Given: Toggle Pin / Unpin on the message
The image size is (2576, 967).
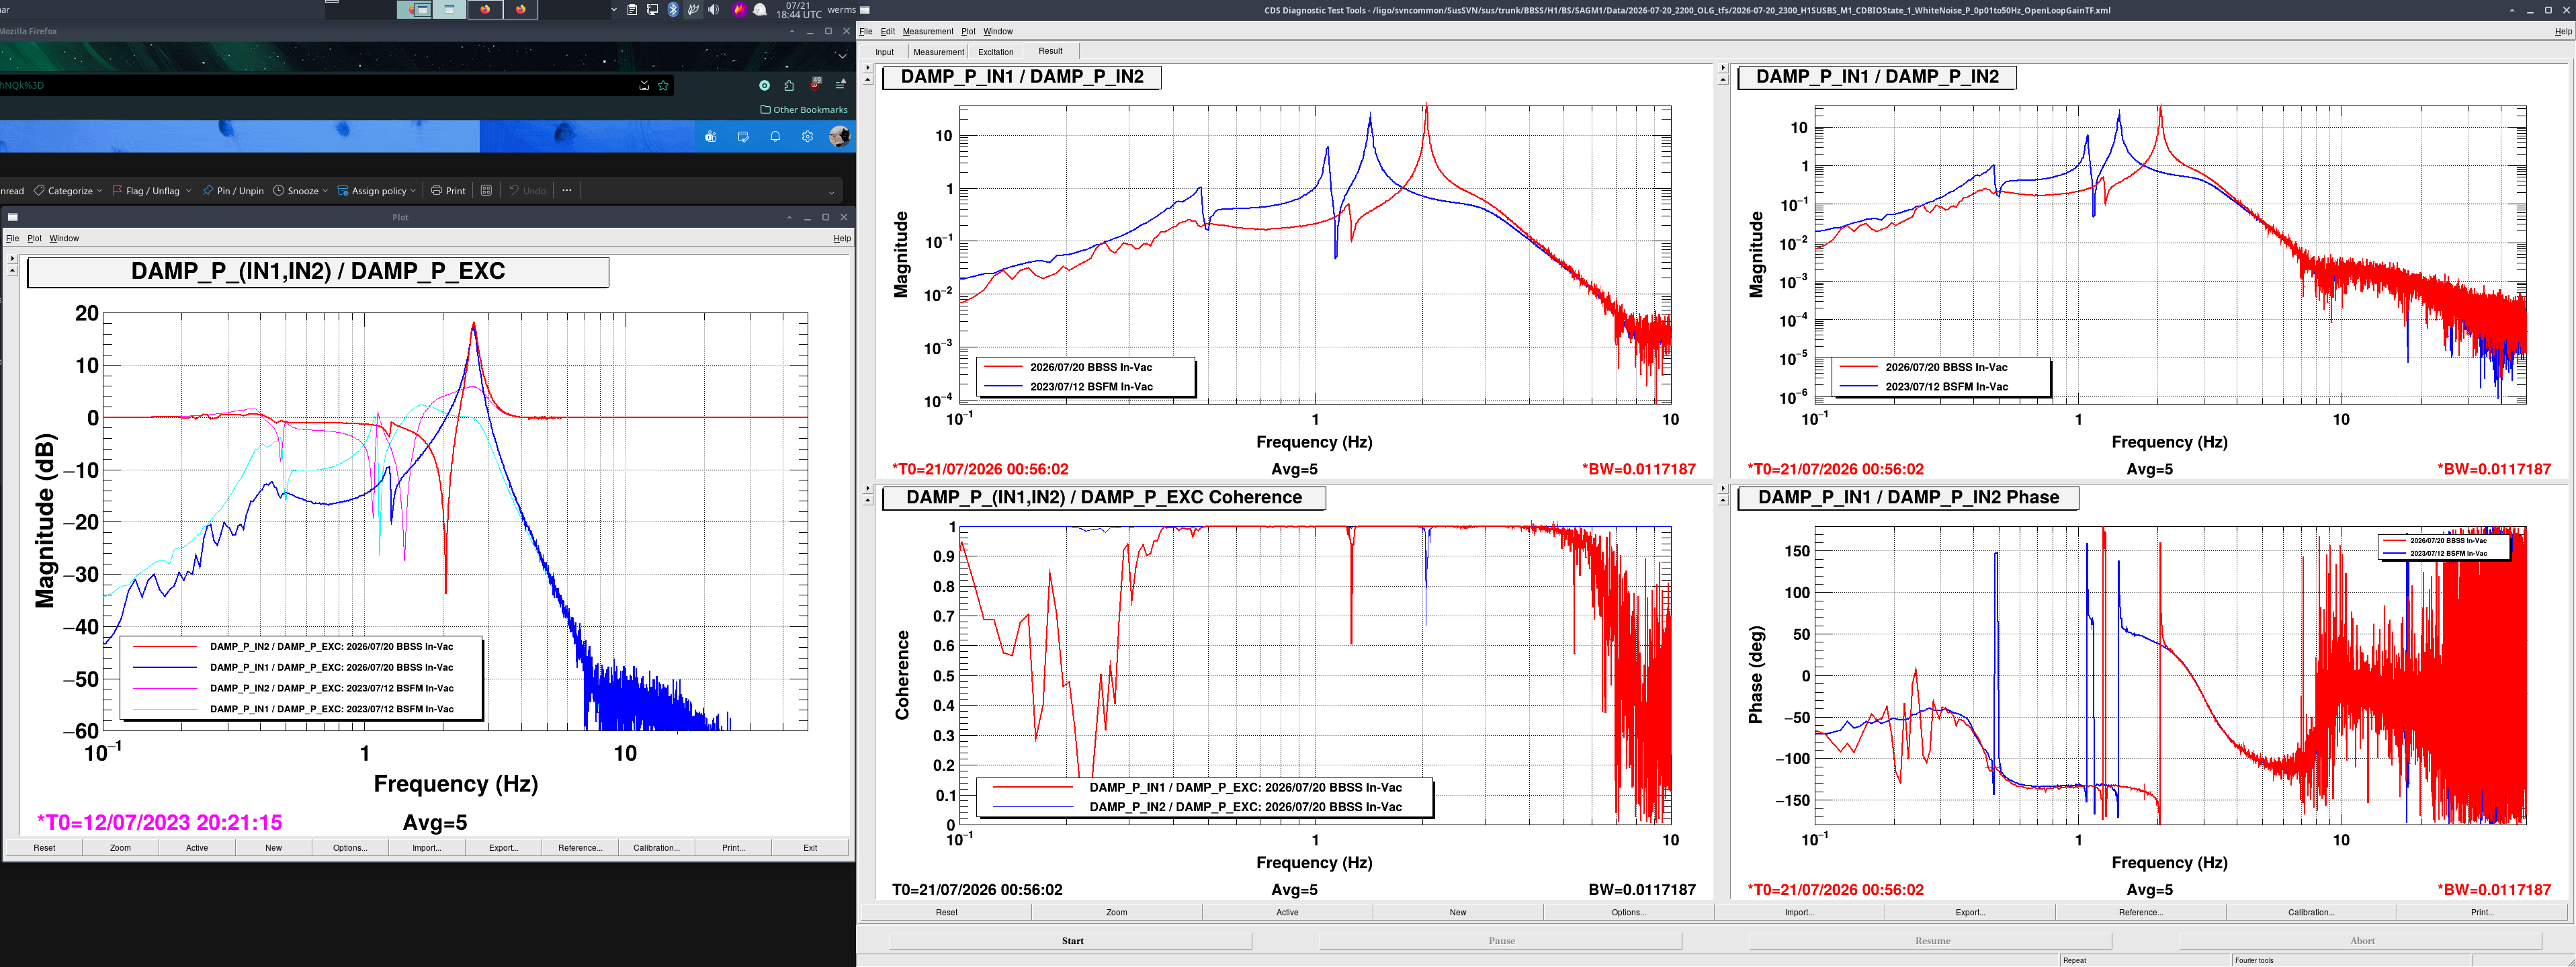Looking at the screenshot, I should (x=233, y=190).
